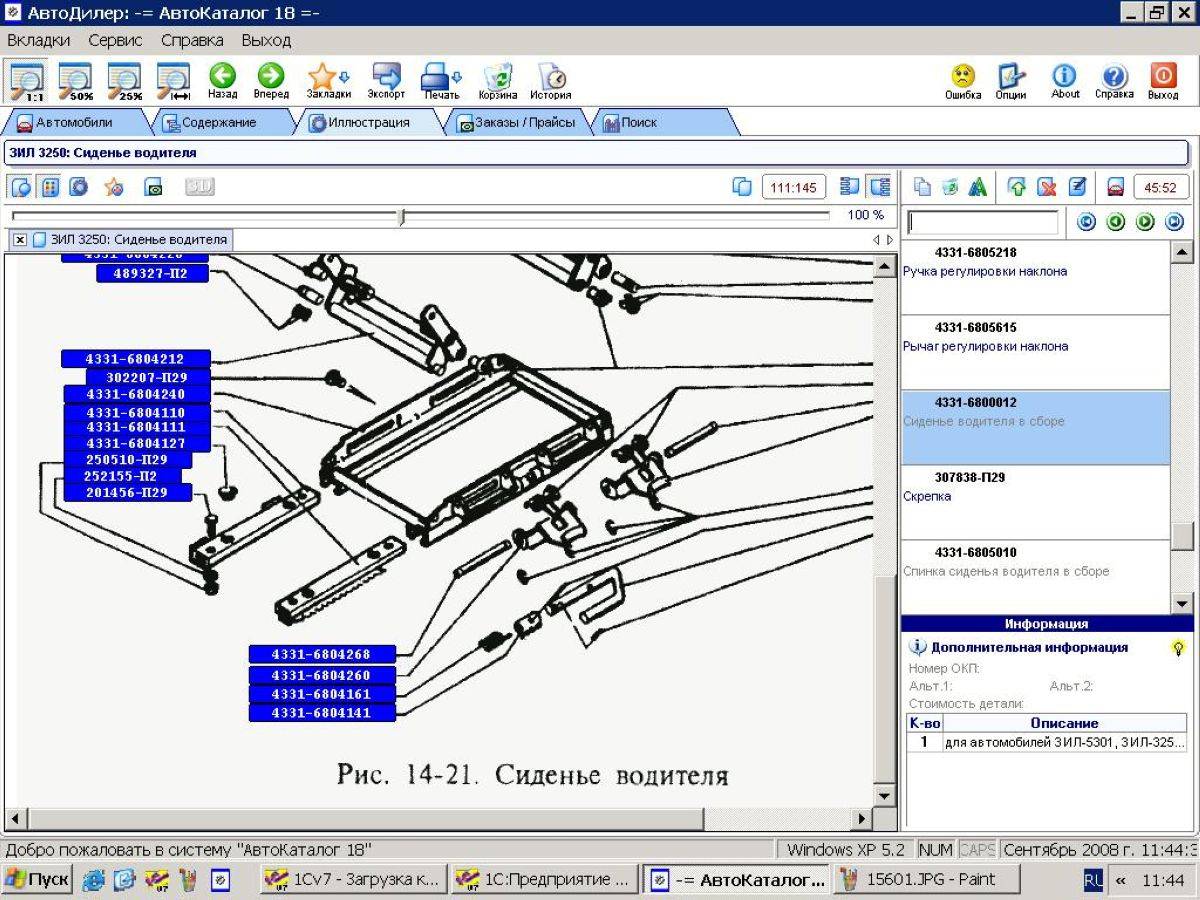Open the Выход menu in menu bar

click(x=266, y=41)
